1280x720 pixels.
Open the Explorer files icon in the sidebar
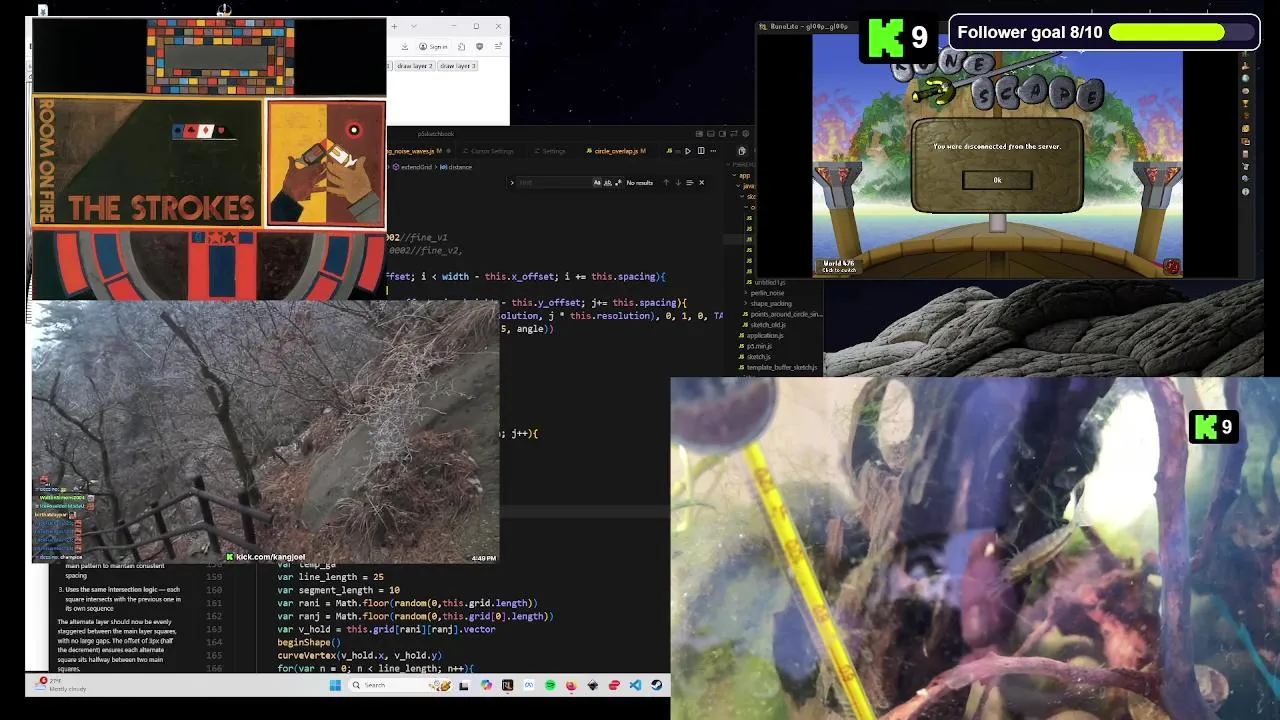pos(741,151)
